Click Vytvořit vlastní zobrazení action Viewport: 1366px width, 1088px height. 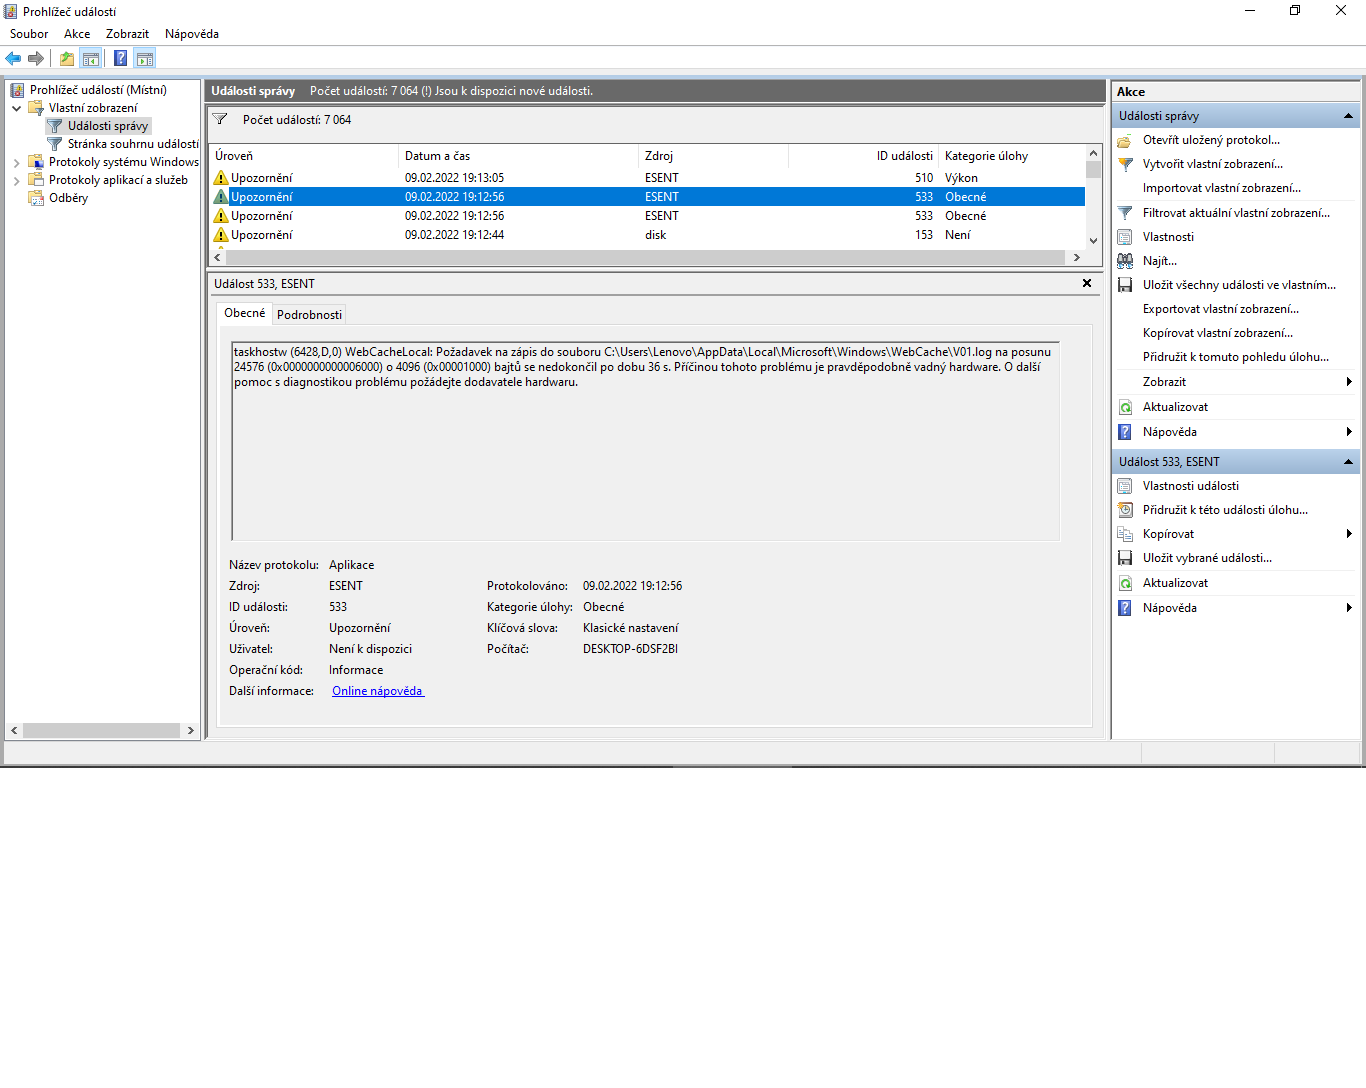click(1212, 164)
